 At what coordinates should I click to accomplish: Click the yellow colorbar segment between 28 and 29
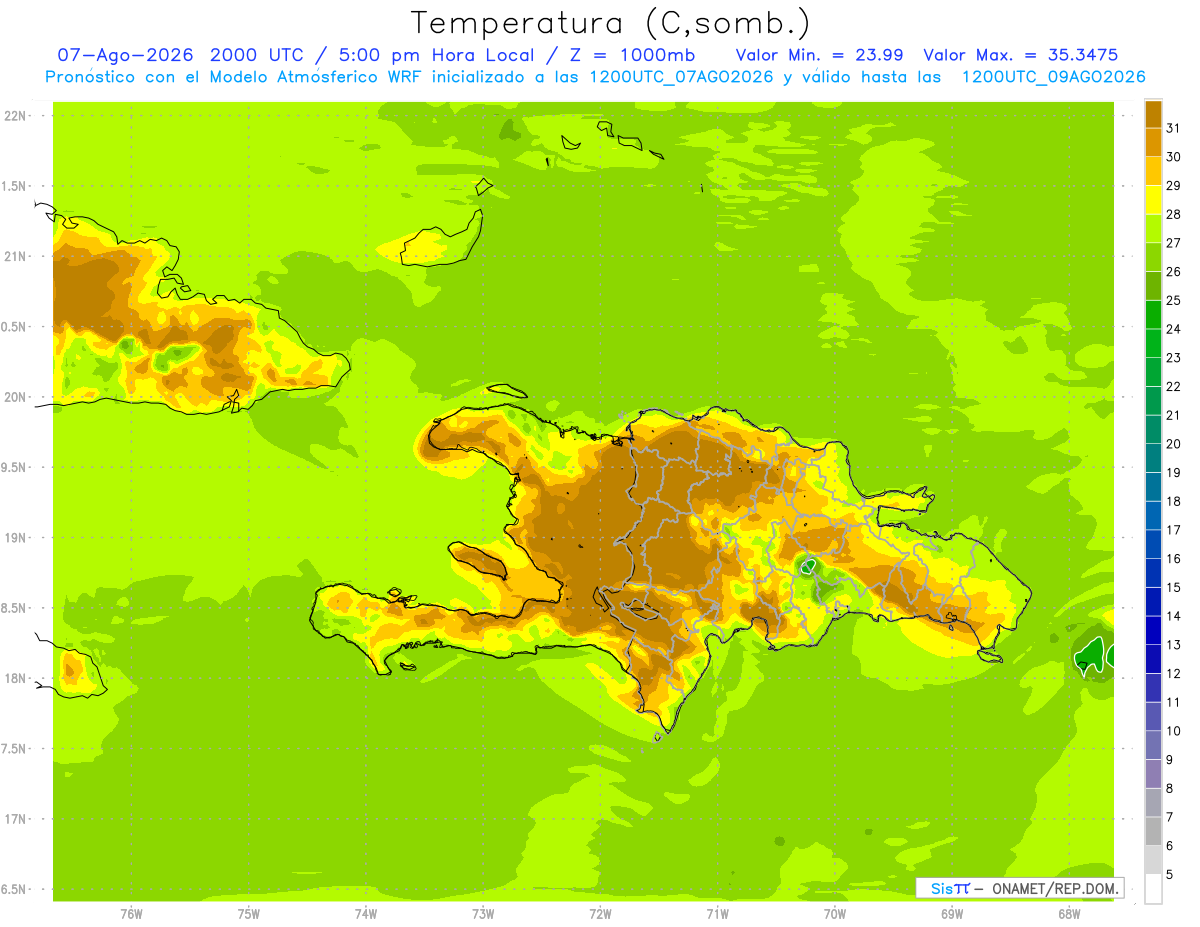[x=1153, y=199]
